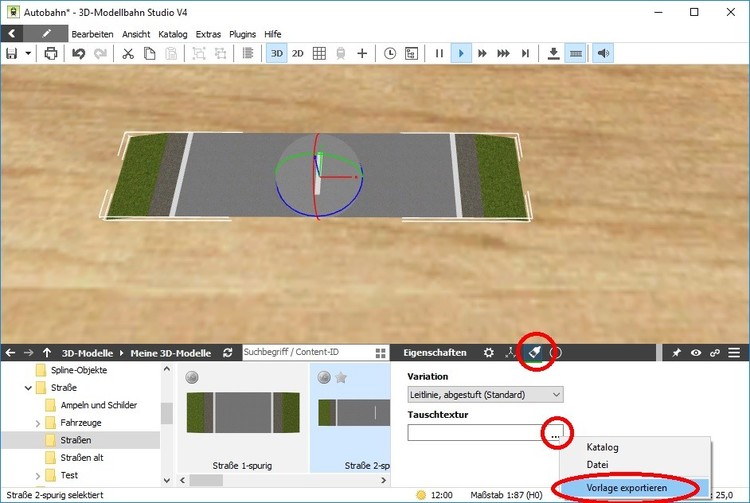Open the Ansicht menu
The height and width of the screenshot is (503, 750).
pyautogui.click(x=136, y=34)
